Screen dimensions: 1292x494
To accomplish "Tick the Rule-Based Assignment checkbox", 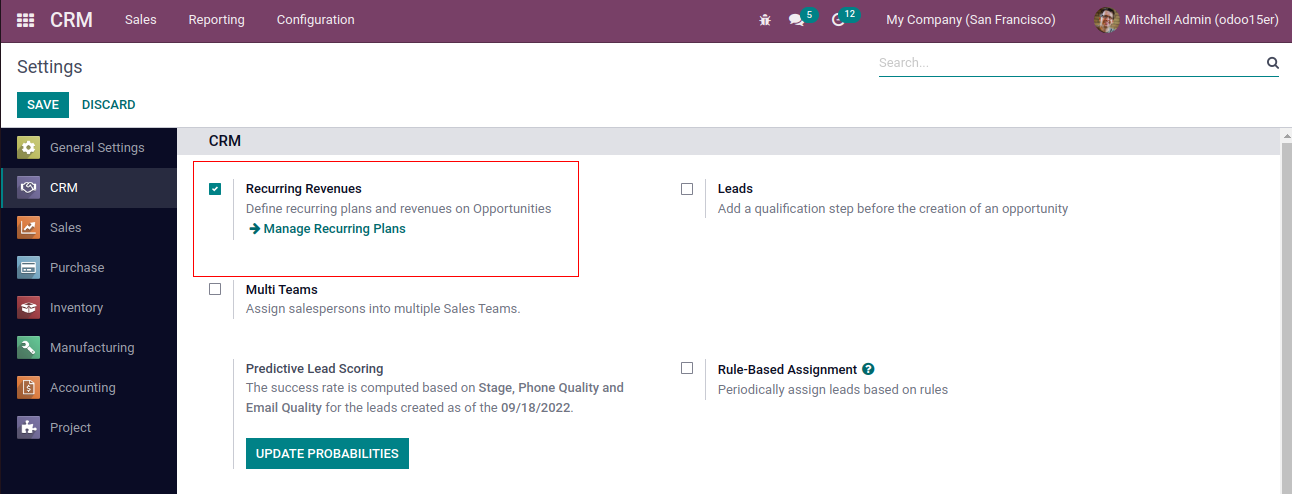I will tap(687, 368).
